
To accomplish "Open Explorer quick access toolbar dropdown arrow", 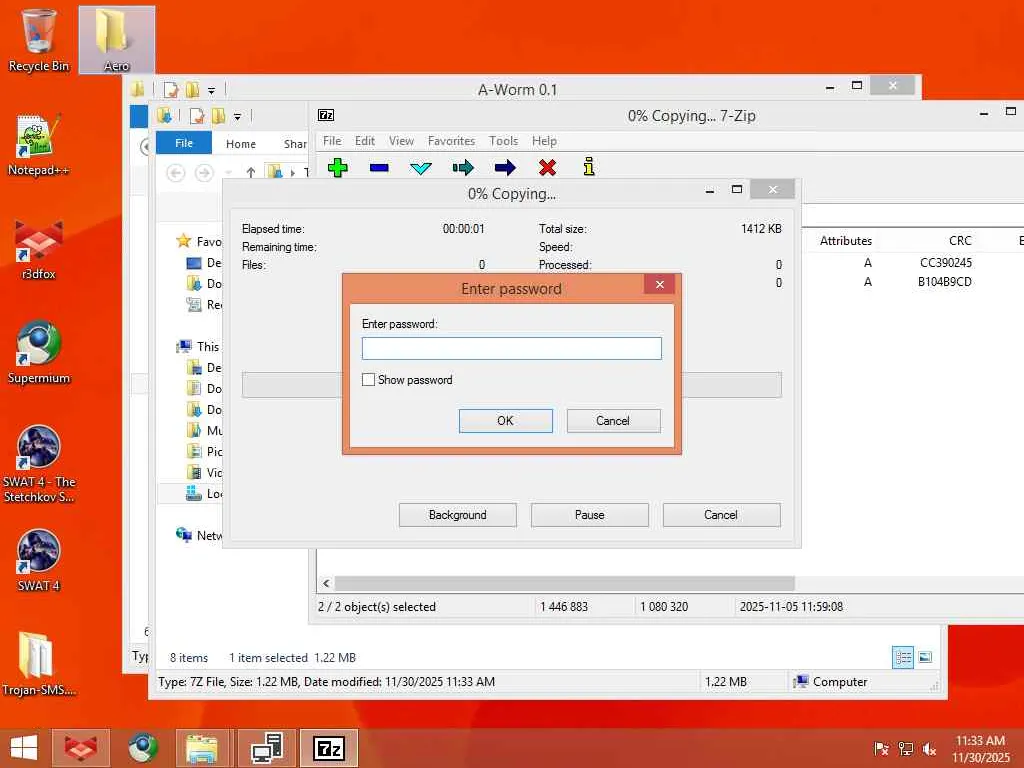I will coord(237,117).
